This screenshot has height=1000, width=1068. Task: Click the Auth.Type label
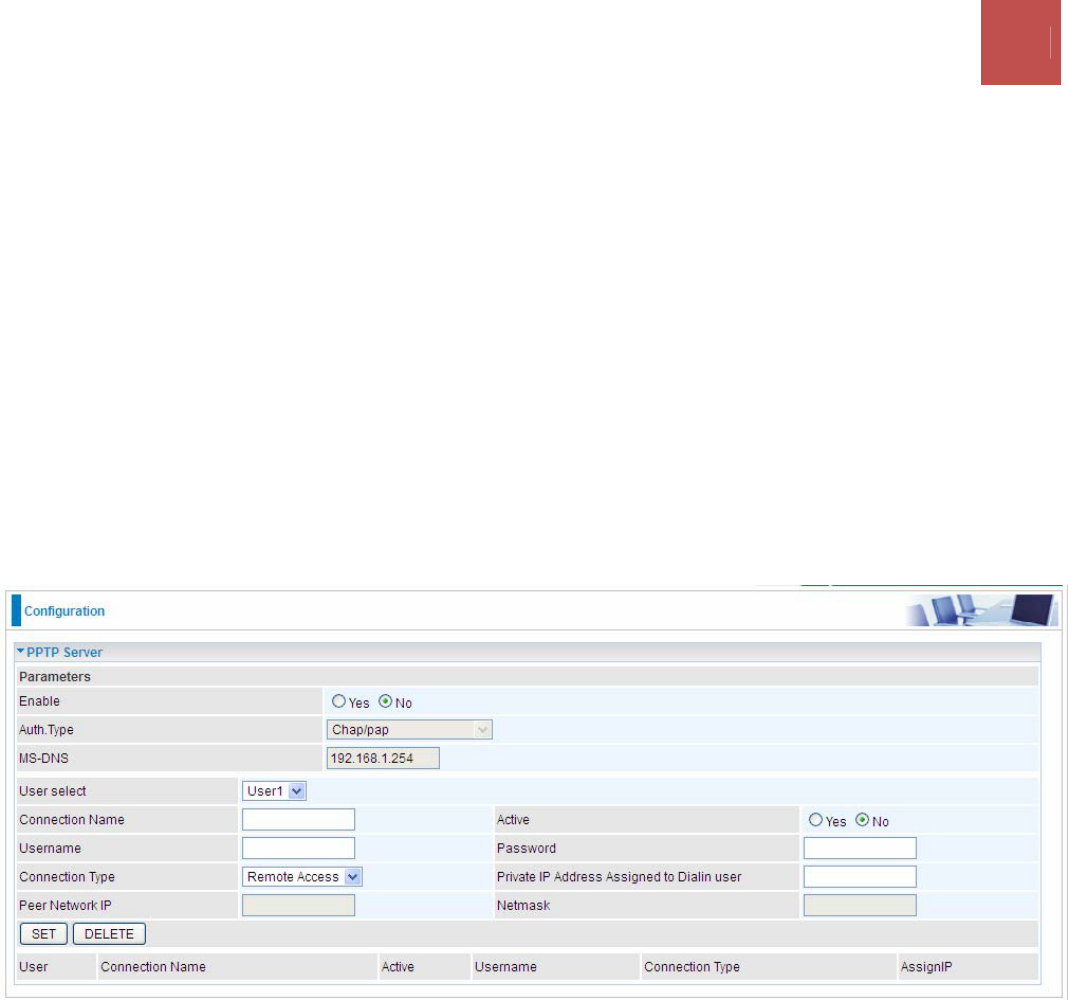tap(46, 730)
